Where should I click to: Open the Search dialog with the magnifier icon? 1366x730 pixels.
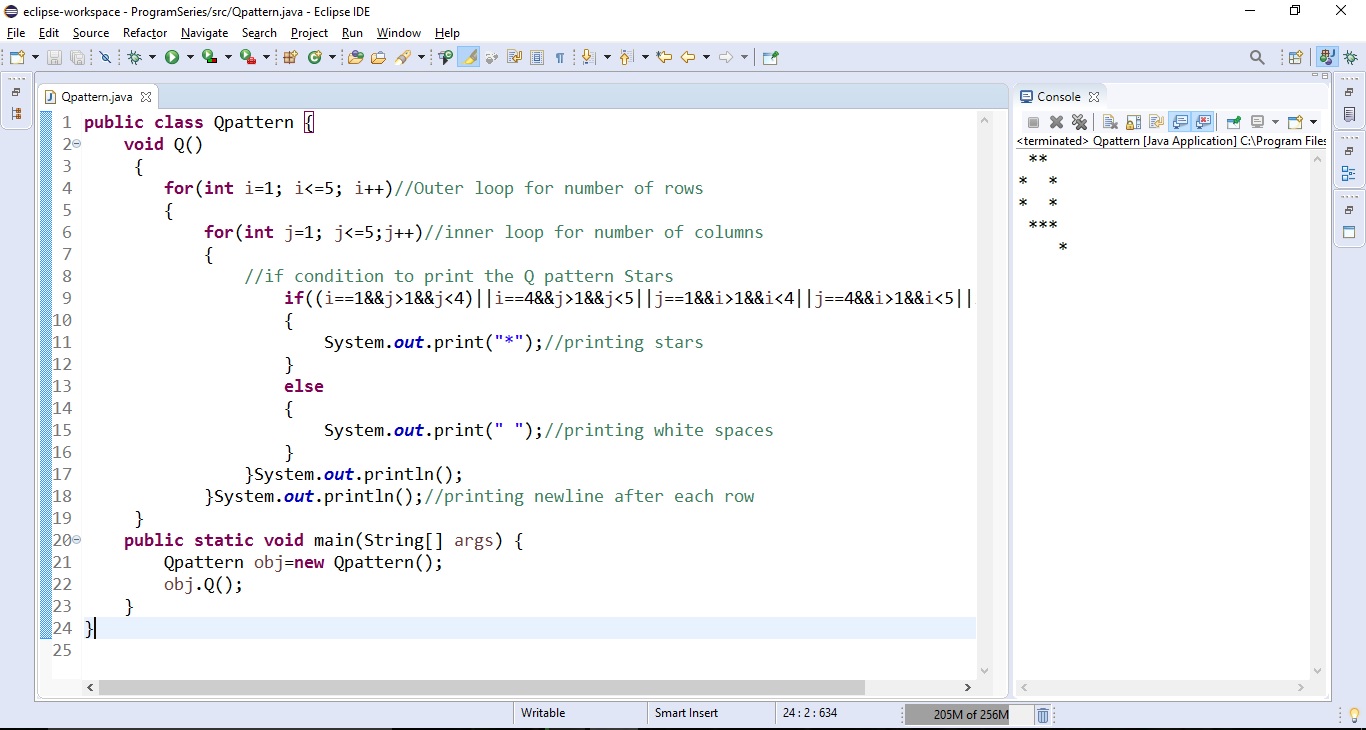click(1257, 57)
